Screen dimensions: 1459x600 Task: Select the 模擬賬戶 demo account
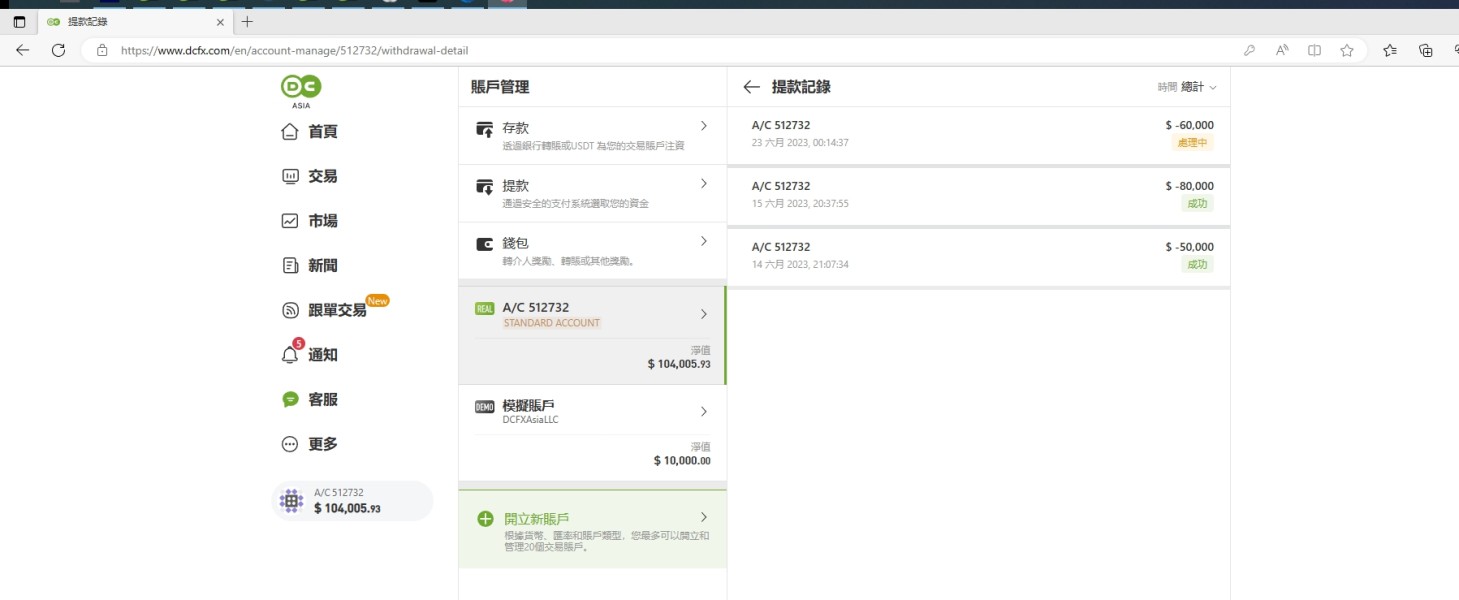(x=592, y=432)
